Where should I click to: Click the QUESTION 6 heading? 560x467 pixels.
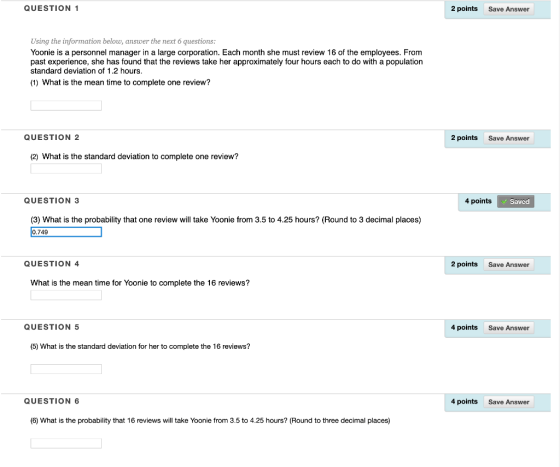(51, 401)
